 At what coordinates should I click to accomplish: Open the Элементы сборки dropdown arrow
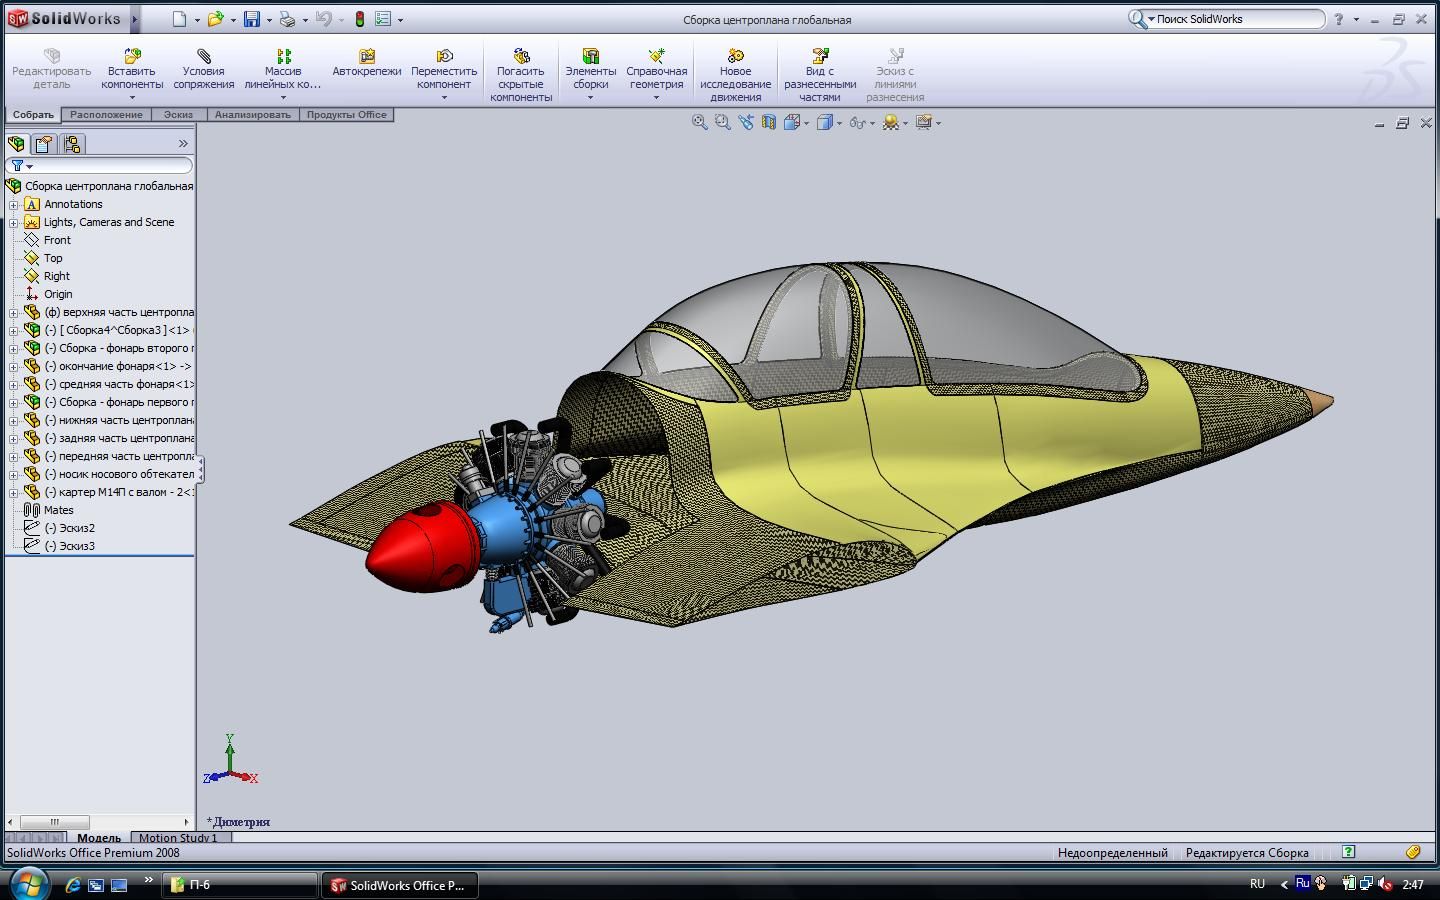pyautogui.click(x=590, y=98)
